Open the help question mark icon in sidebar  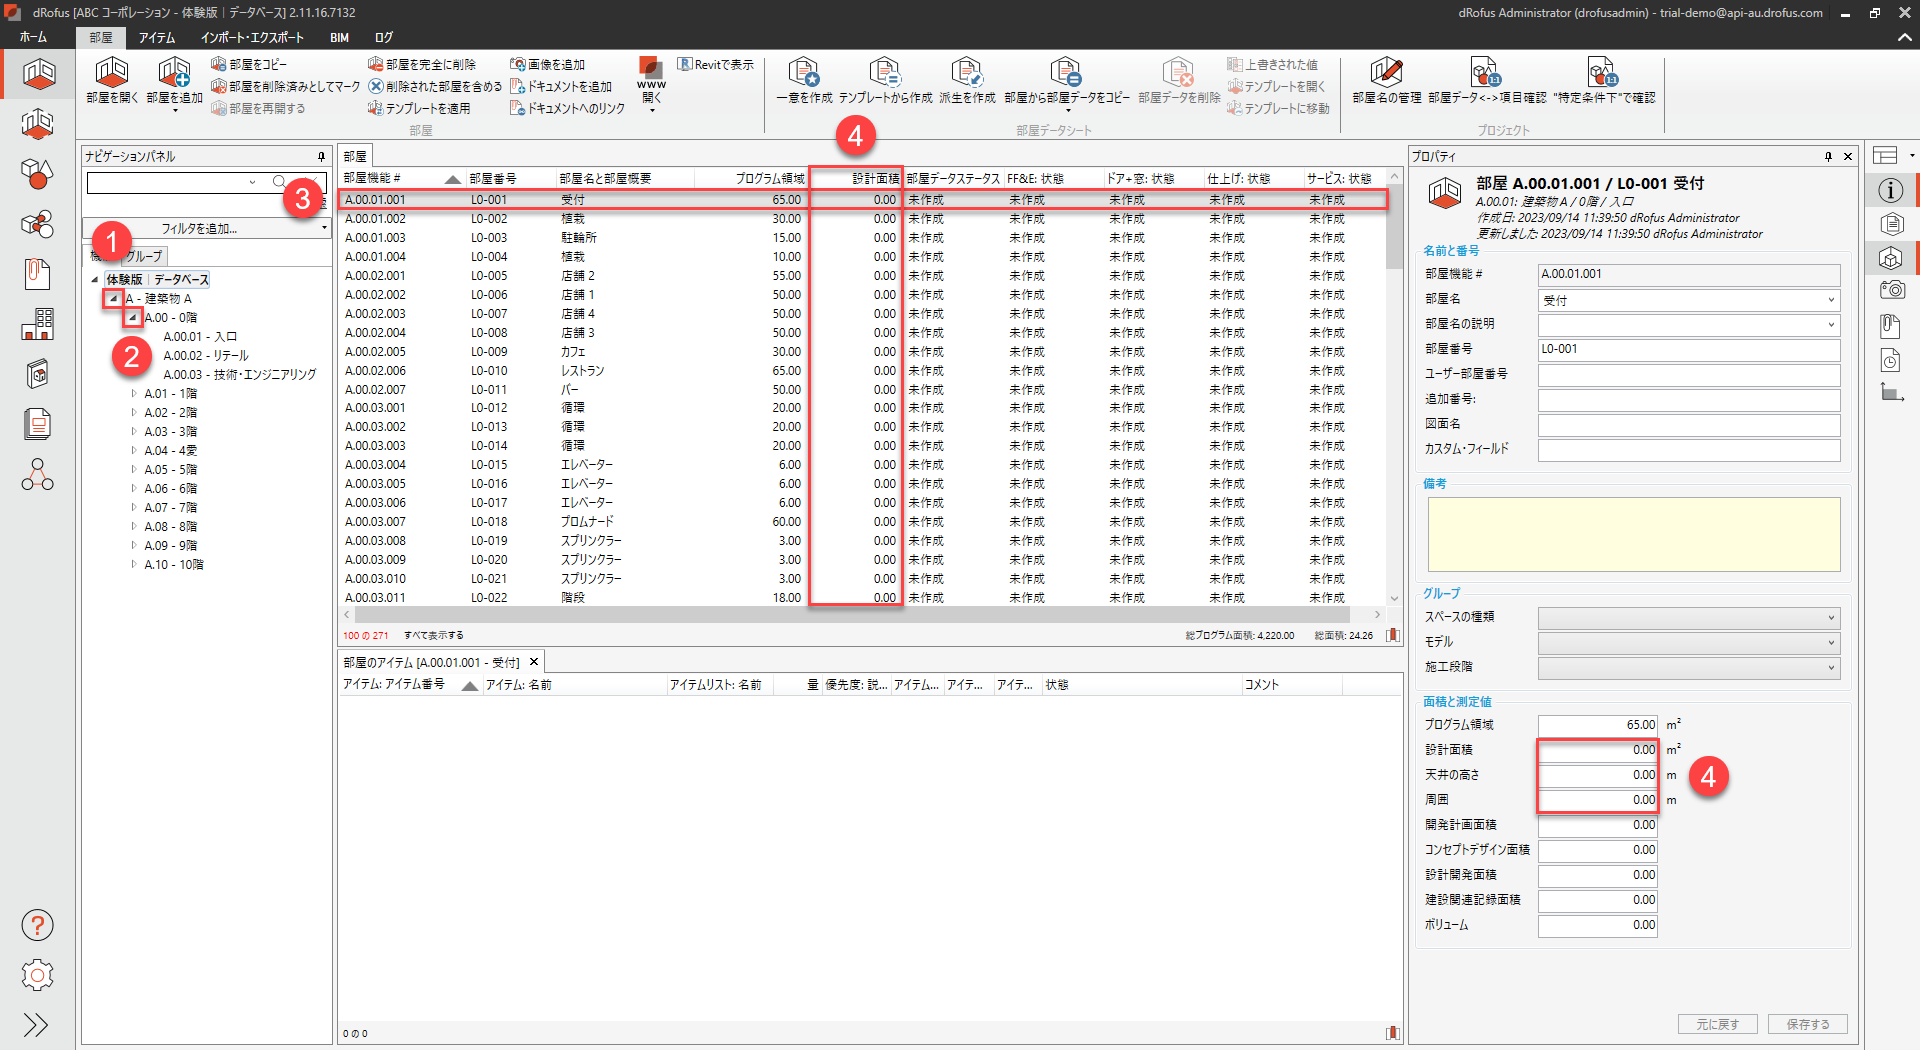pyautogui.click(x=37, y=925)
